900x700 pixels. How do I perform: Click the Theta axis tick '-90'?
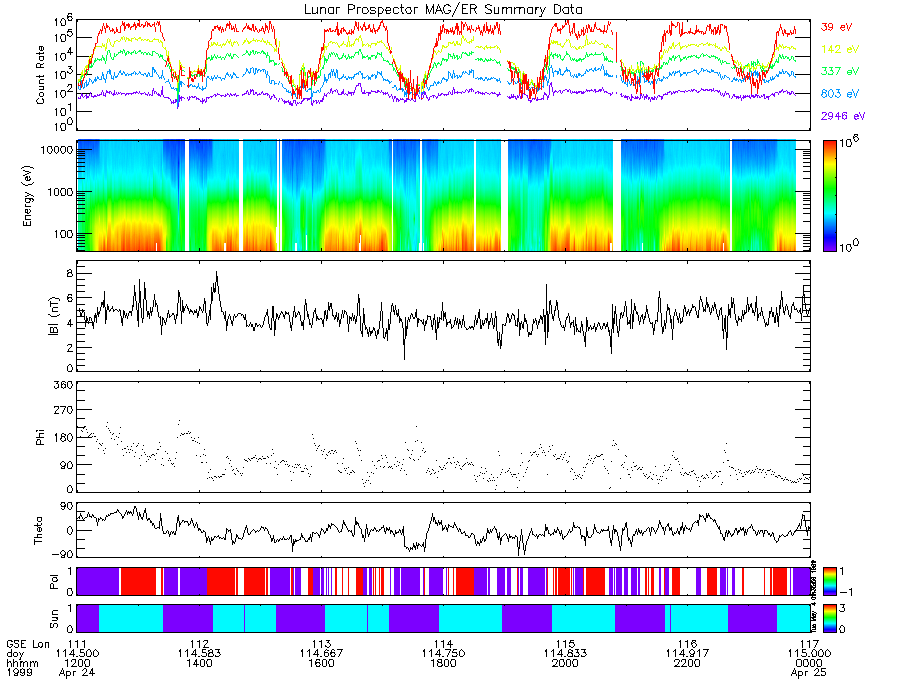[x=63, y=554]
